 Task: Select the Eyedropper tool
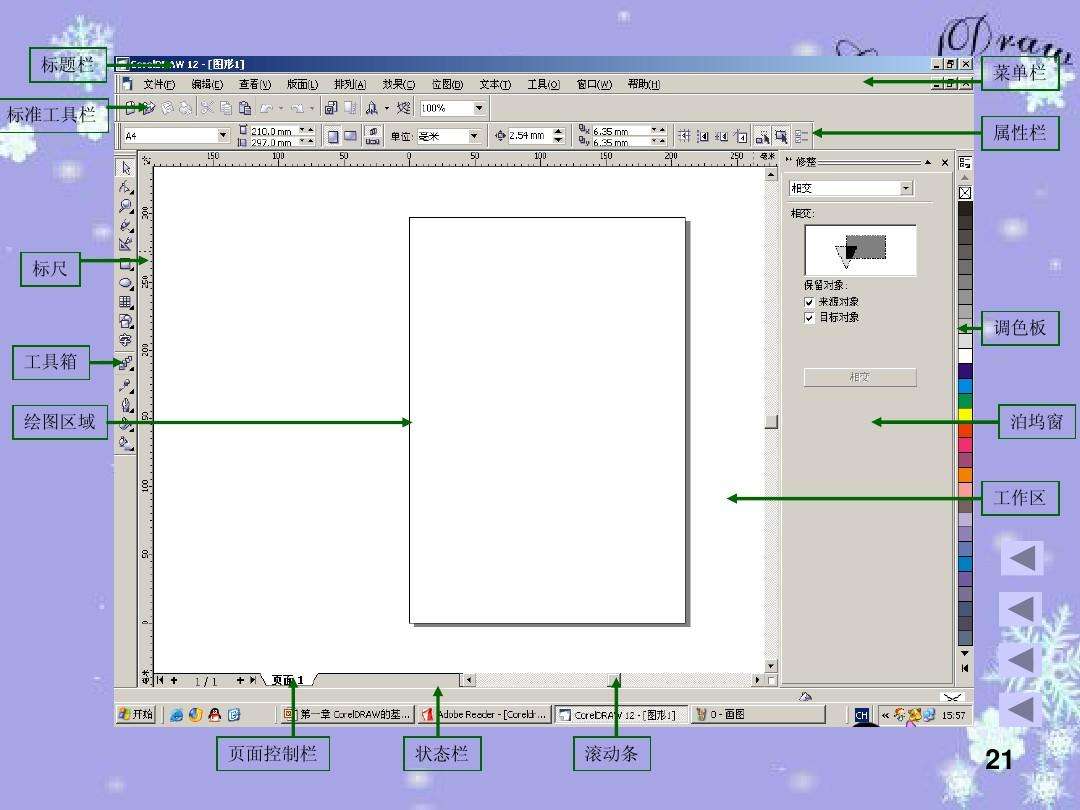pos(126,385)
